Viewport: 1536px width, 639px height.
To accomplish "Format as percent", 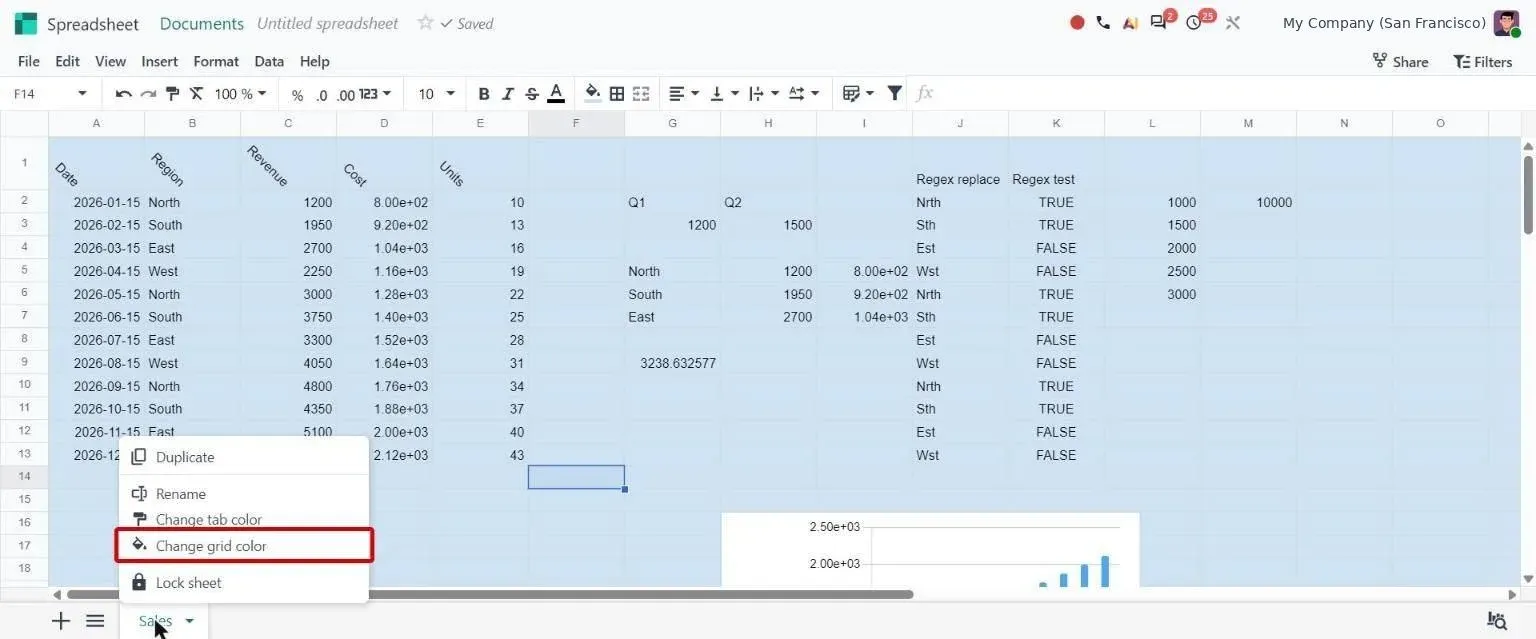I will point(297,95).
